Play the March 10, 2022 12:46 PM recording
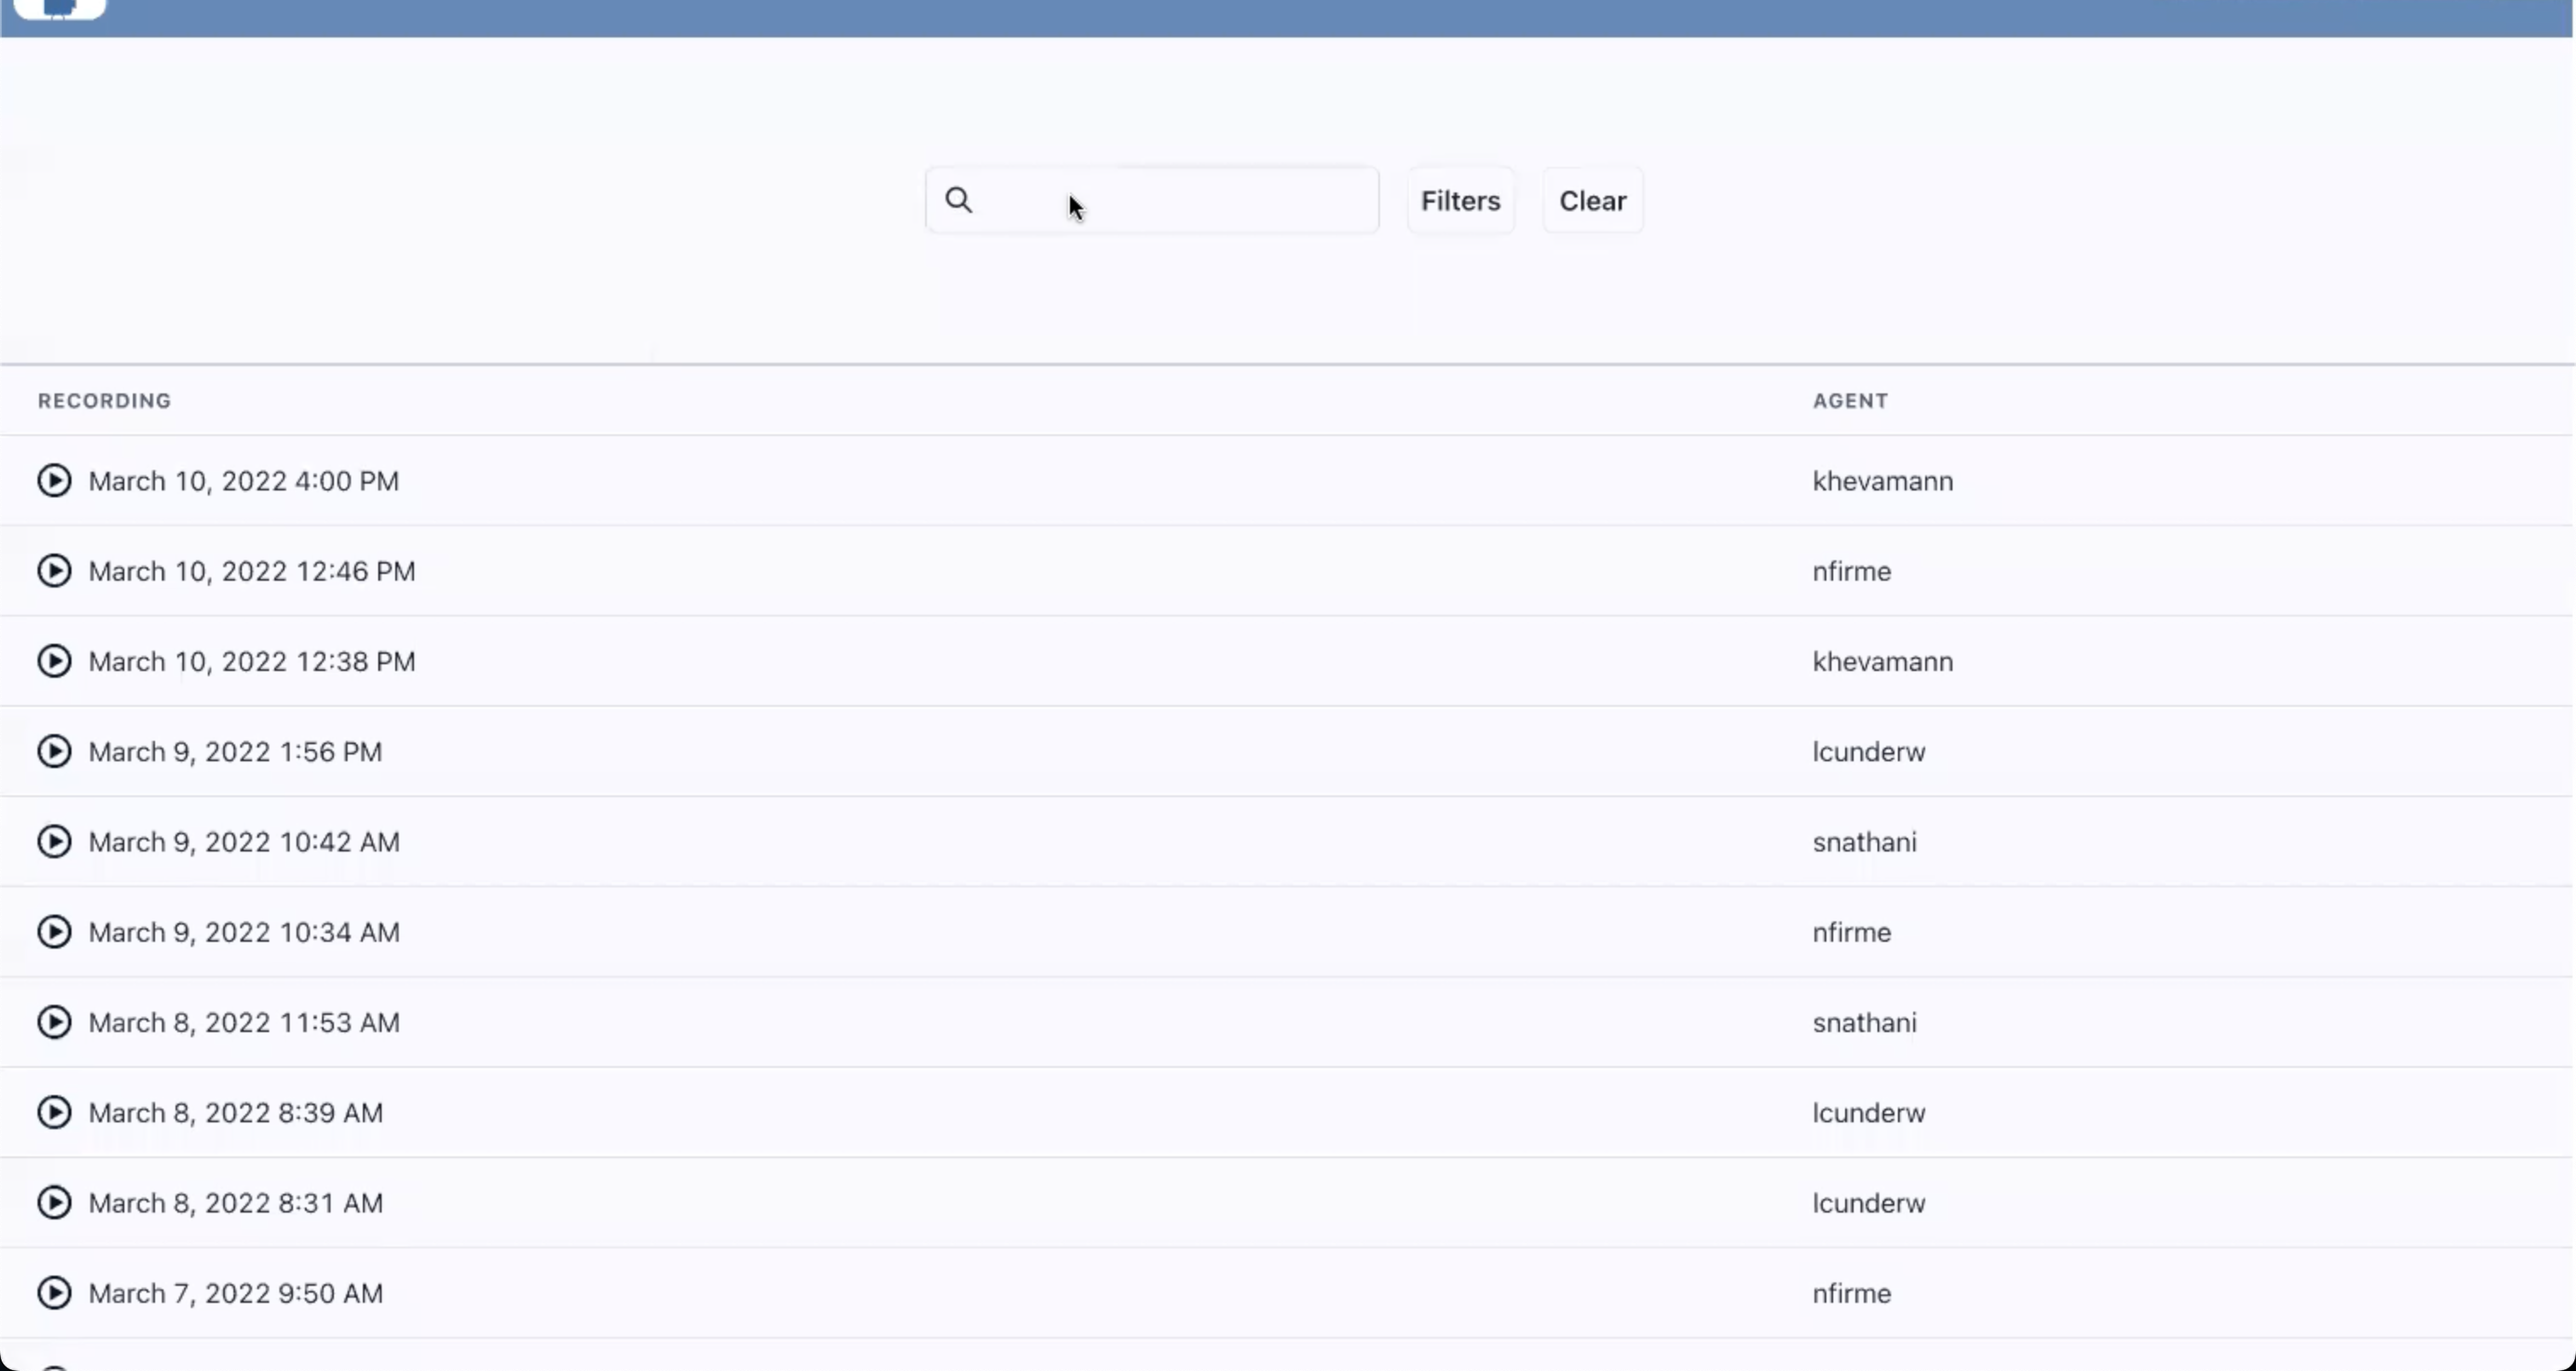 click(54, 571)
